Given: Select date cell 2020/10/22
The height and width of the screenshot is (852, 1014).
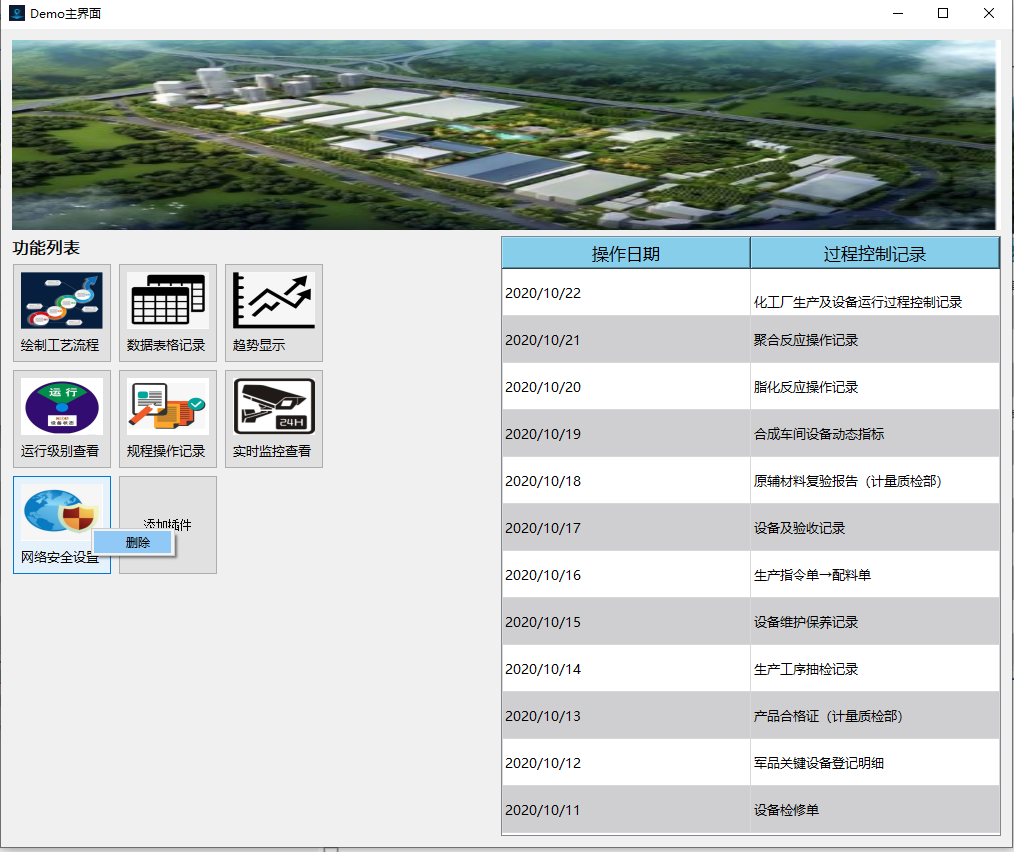Looking at the screenshot, I should tap(626, 292).
